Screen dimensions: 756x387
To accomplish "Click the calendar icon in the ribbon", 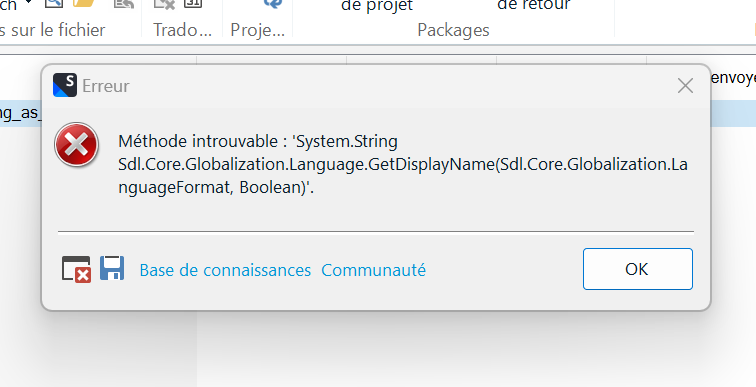I will point(193,4).
